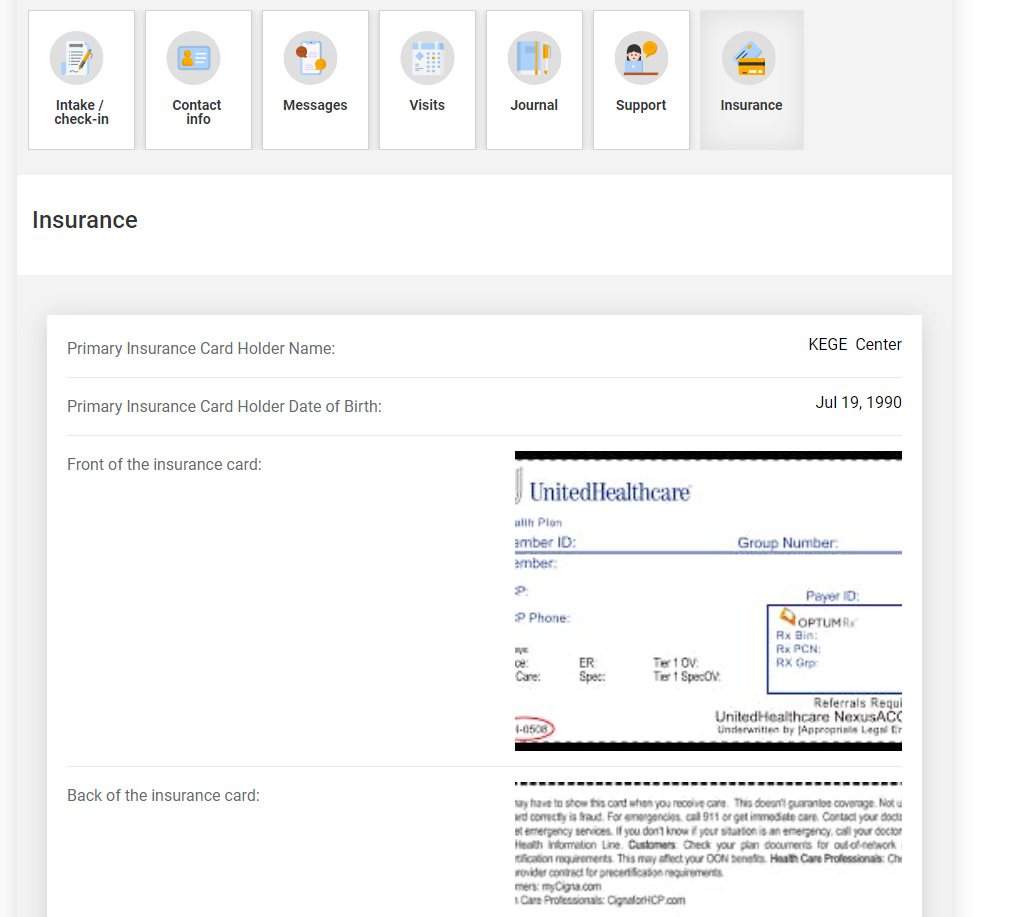The height and width of the screenshot is (917, 1014).
Task: View the front insurance card image
Action: [708, 601]
